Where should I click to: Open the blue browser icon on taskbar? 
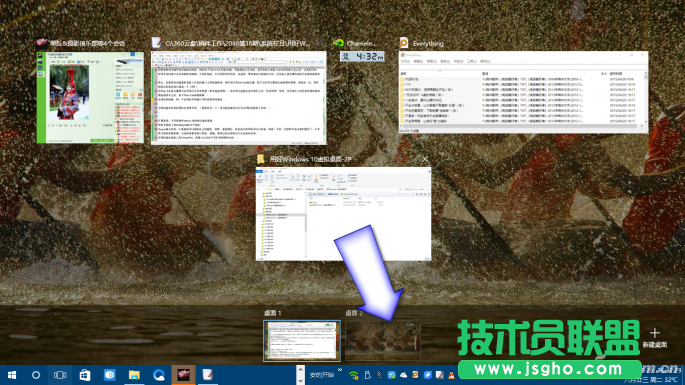click(159, 375)
